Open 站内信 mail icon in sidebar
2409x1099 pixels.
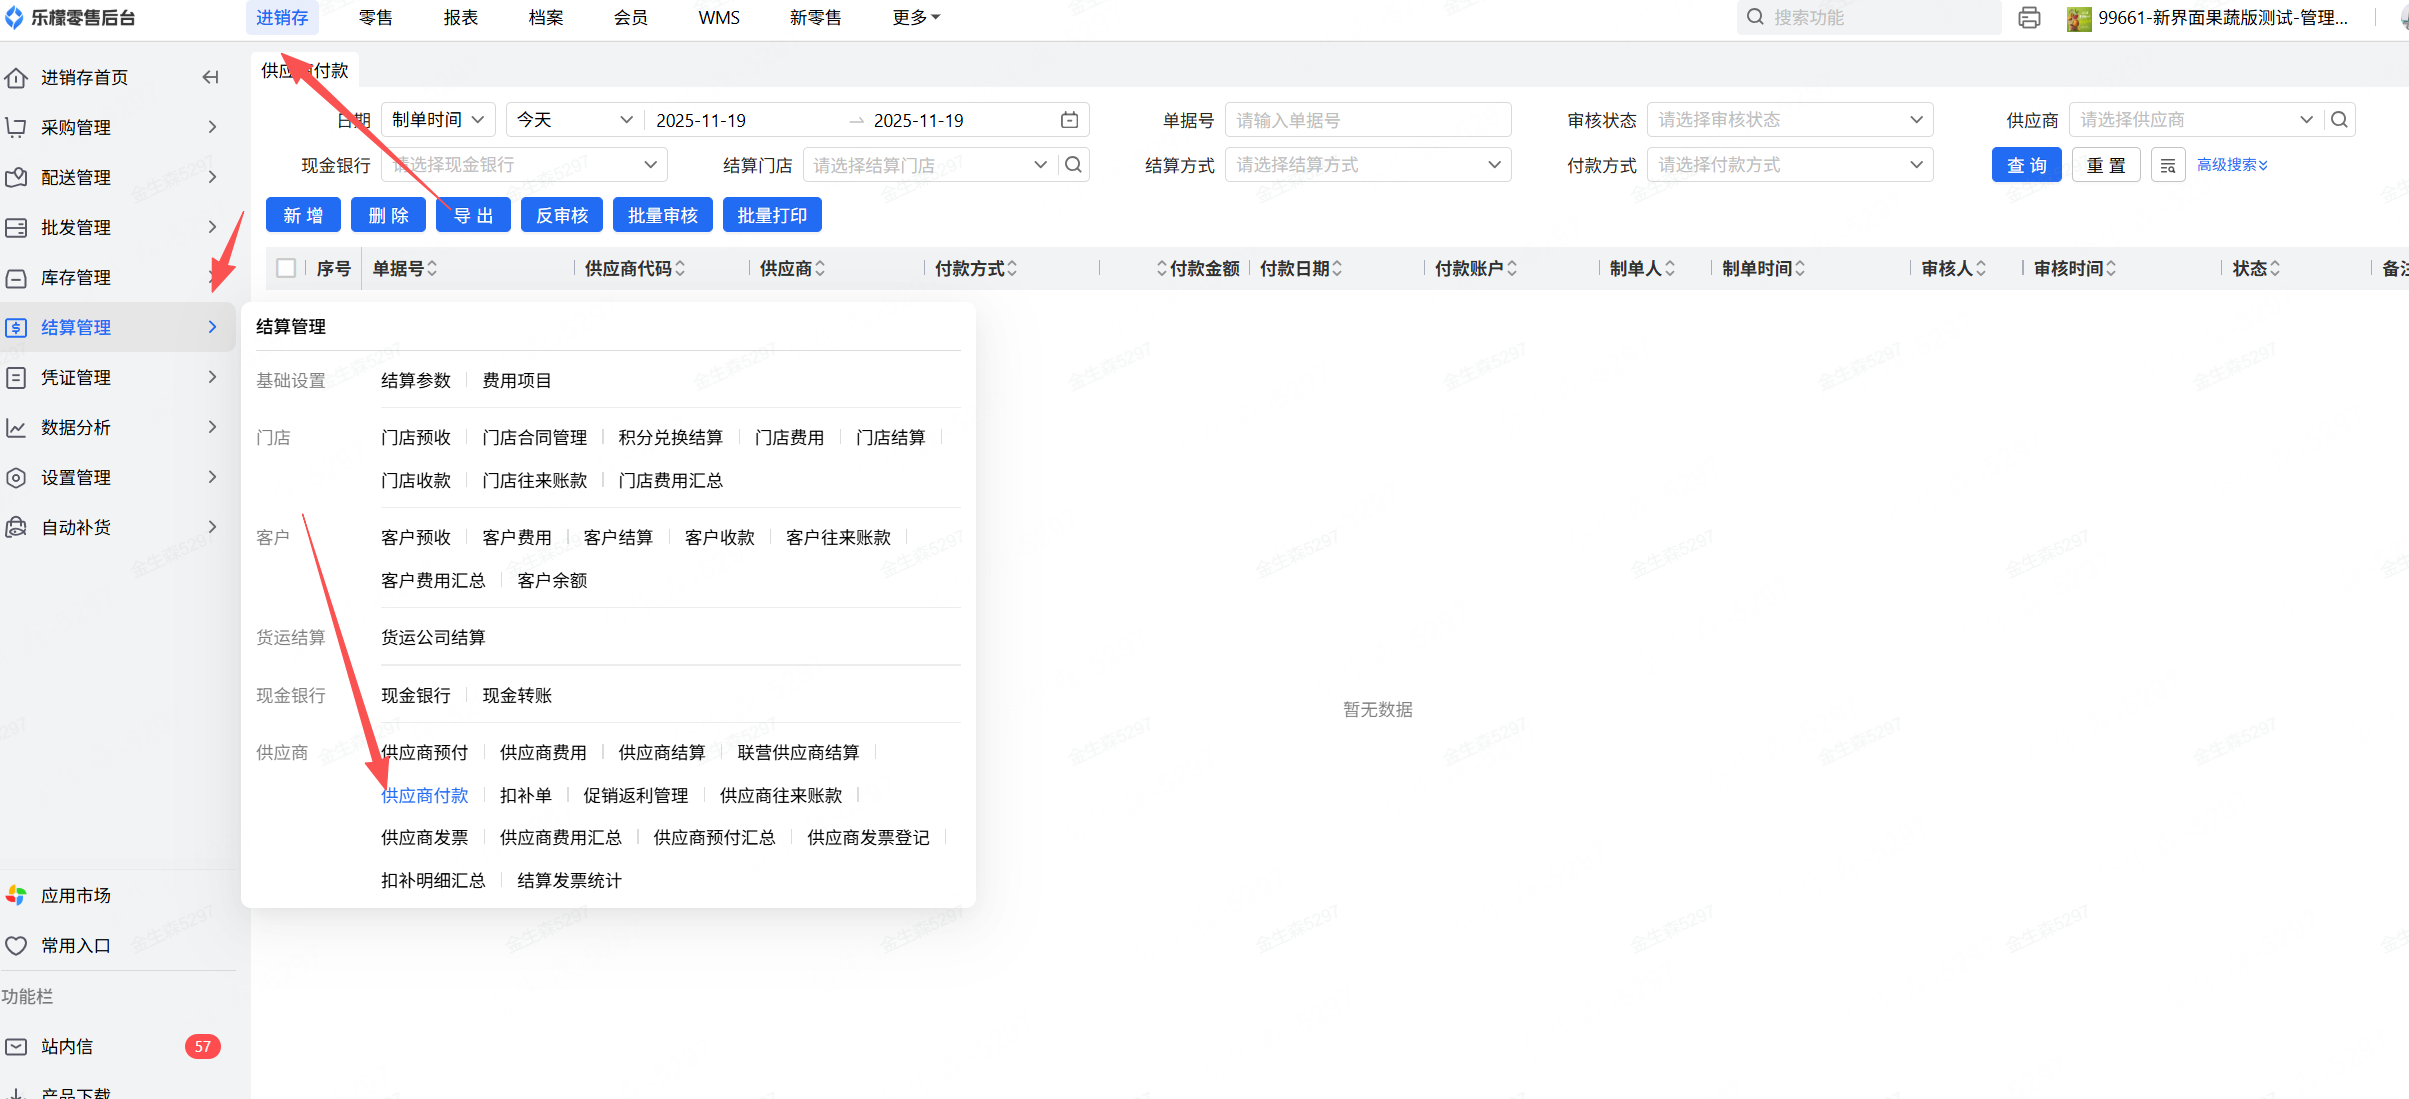[17, 1046]
